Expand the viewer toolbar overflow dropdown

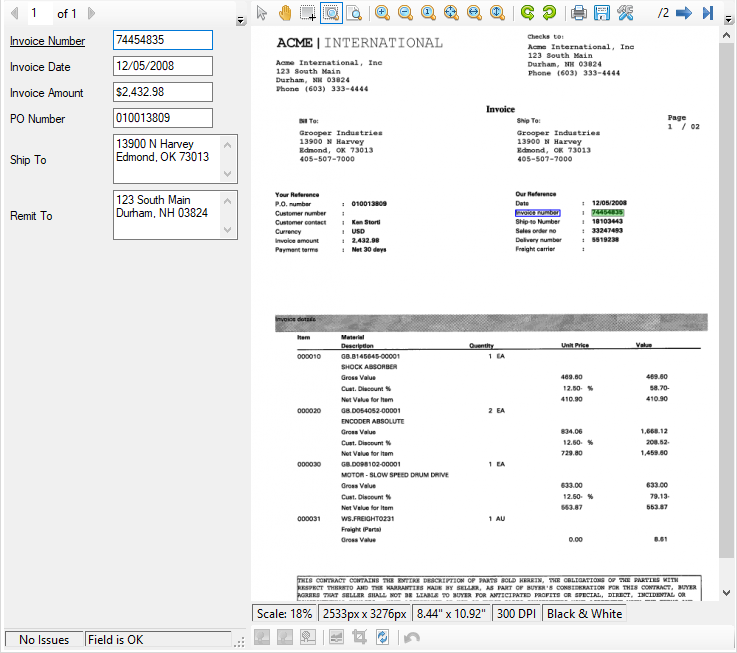(x=729, y=18)
